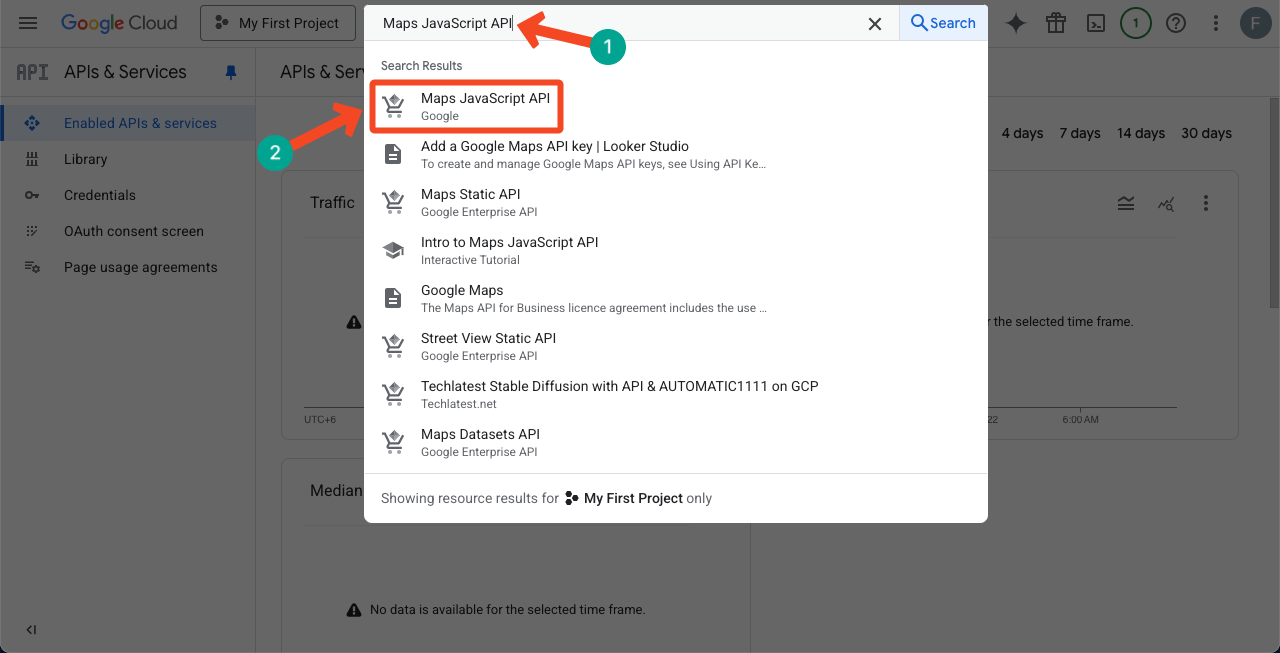The image size is (1280, 653).
Task: Select the 14 days time range
Action: (x=1141, y=133)
